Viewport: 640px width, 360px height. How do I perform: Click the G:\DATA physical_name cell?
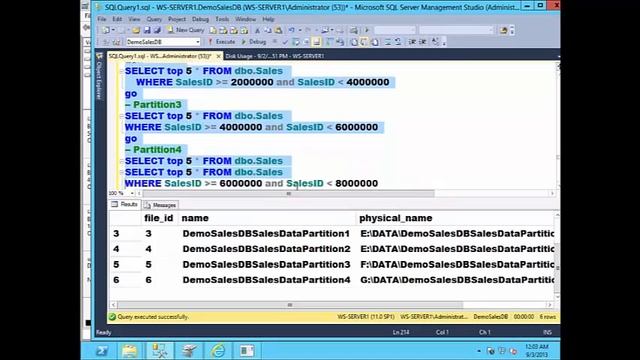click(x=456, y=280)
